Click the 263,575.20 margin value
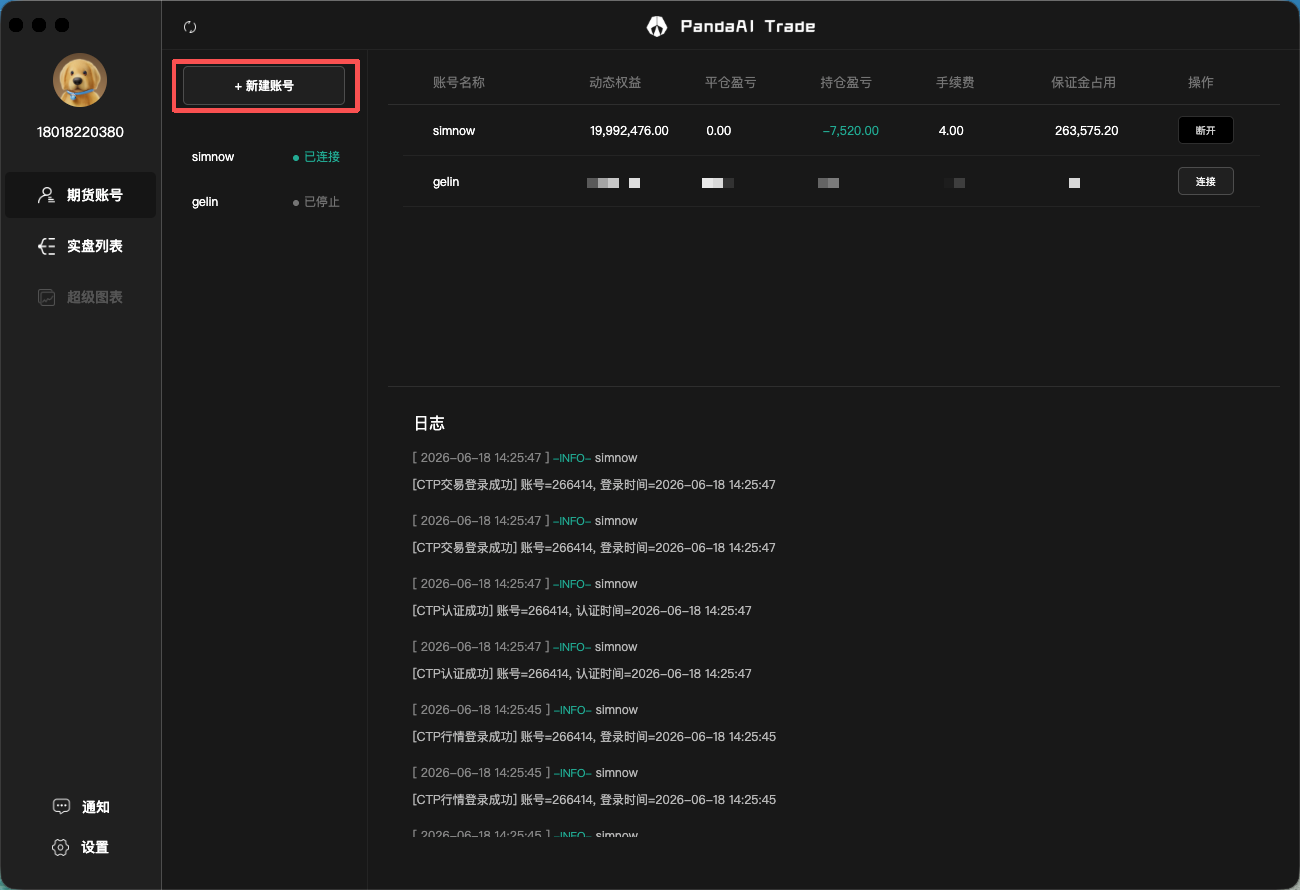The image size is (1300, 890). (1086, 131)
